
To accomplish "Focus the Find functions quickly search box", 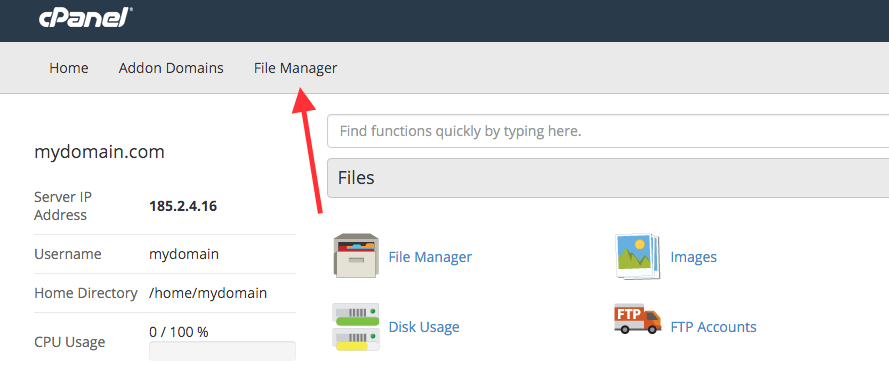I will [x=608, y=131].
